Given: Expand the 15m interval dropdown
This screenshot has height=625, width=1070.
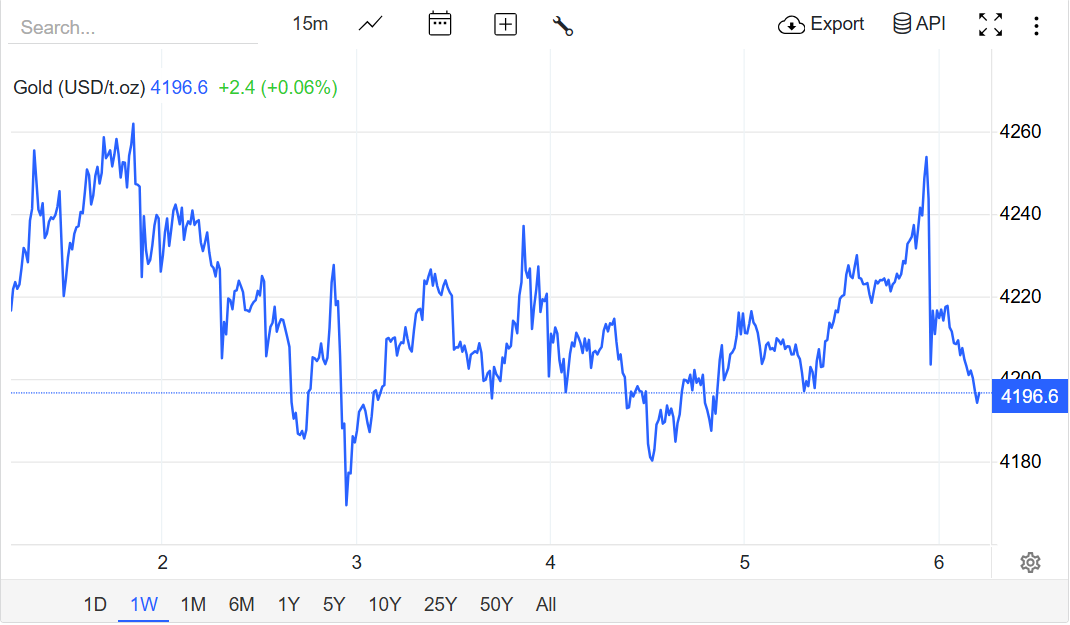Looking at the screenshot, I should coord(310,24).
